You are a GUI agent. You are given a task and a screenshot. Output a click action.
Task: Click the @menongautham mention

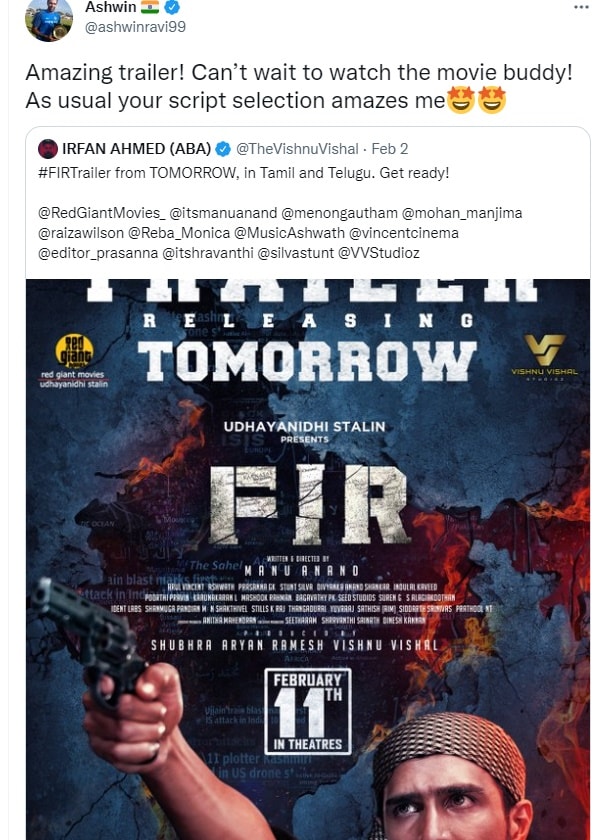[339, 213]
